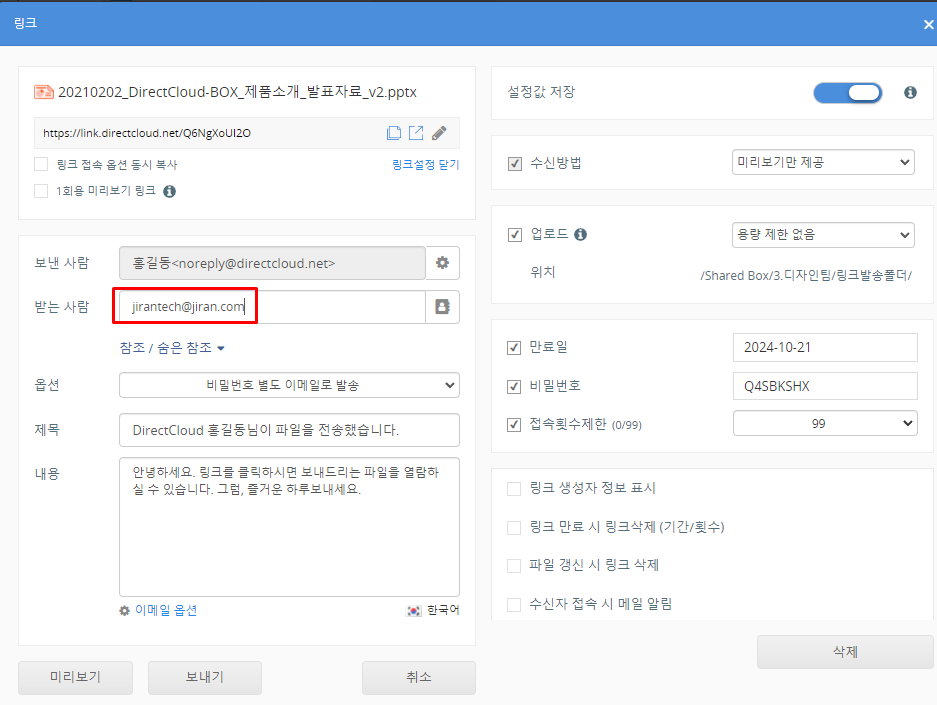
Task: Enable 링크 생성자 정보 표시 checkbox
Action: 515,489
